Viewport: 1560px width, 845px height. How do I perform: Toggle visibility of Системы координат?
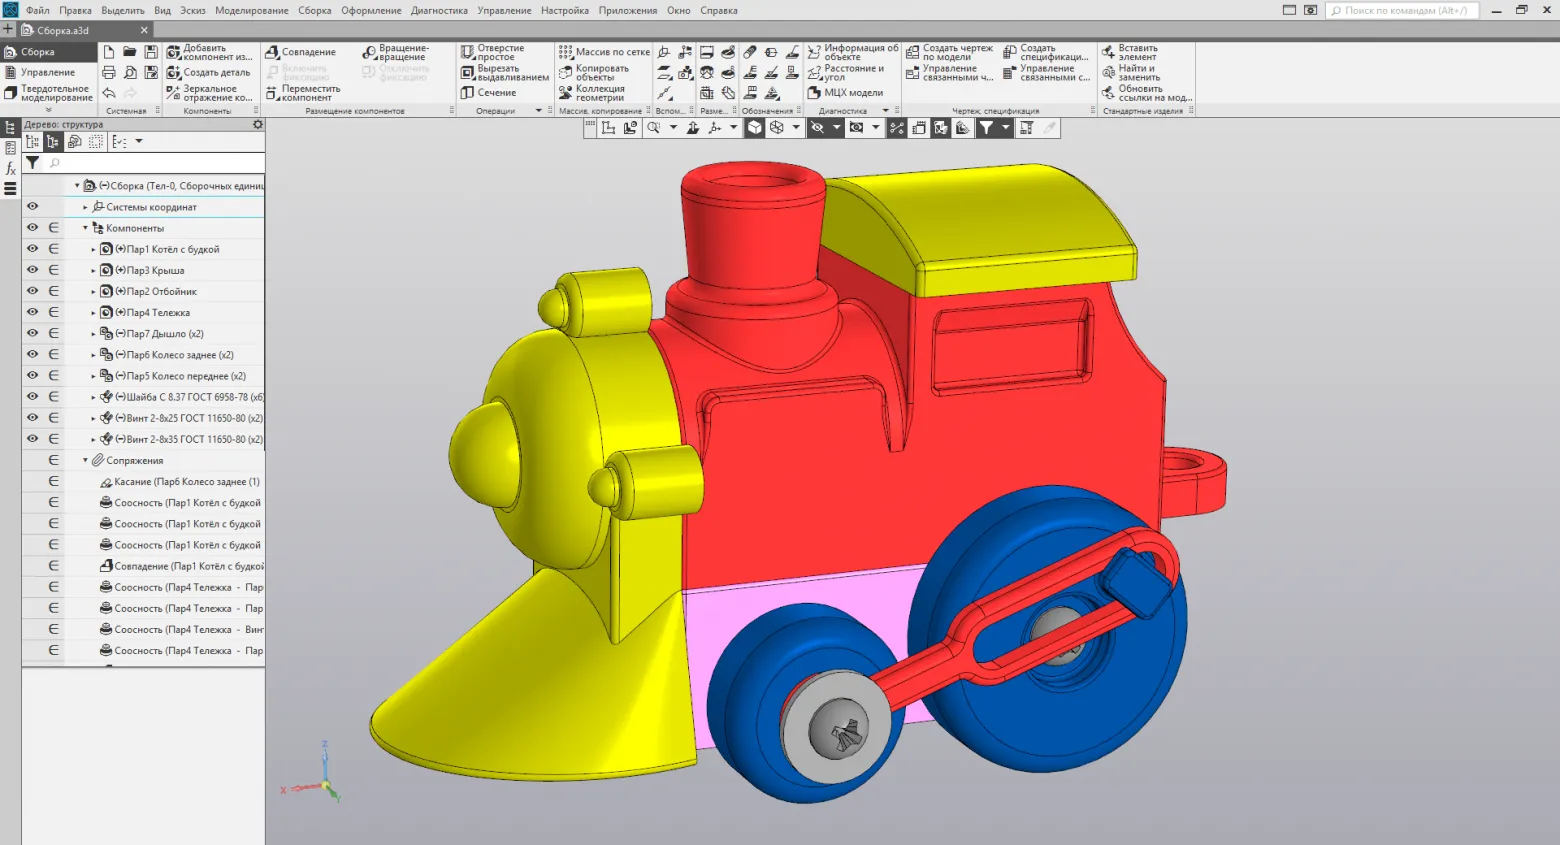32,206
